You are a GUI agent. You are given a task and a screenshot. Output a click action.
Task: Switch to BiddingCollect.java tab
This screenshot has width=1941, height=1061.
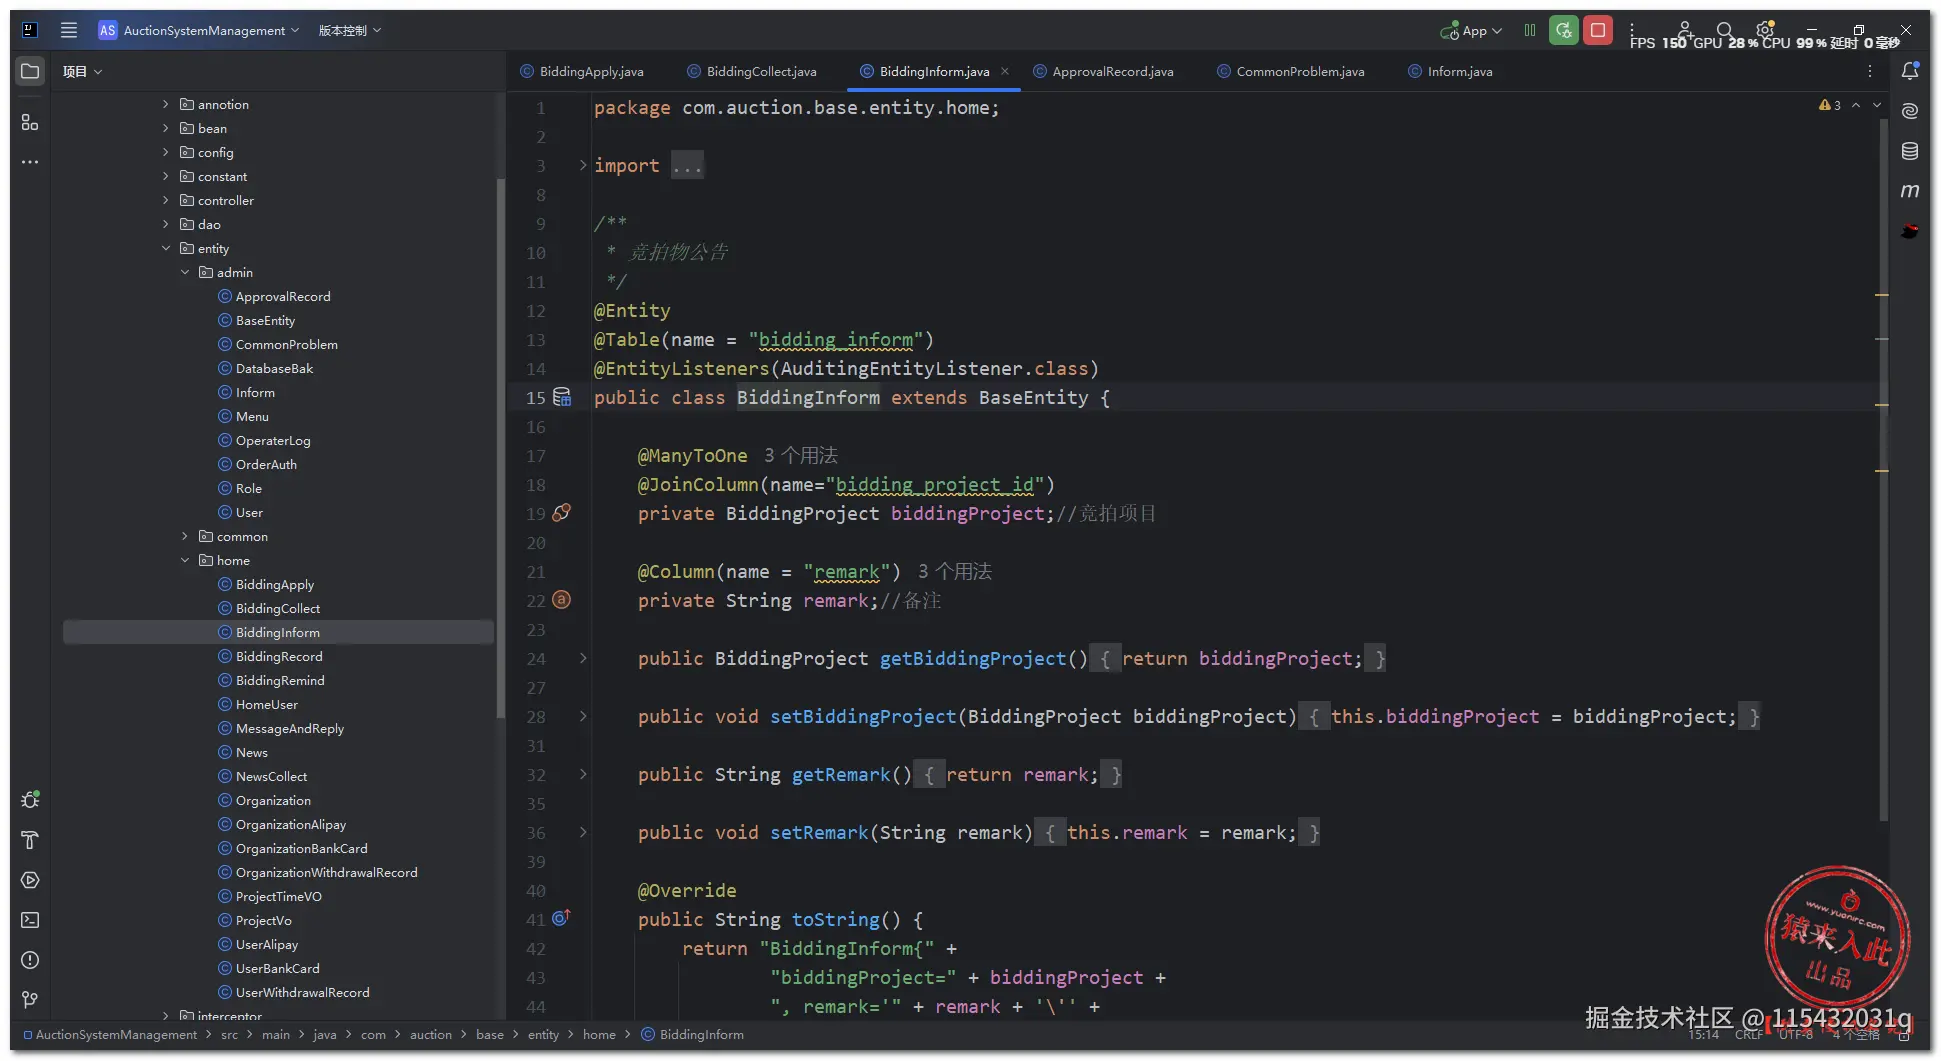pyautogui.click(x=752, y=71)
